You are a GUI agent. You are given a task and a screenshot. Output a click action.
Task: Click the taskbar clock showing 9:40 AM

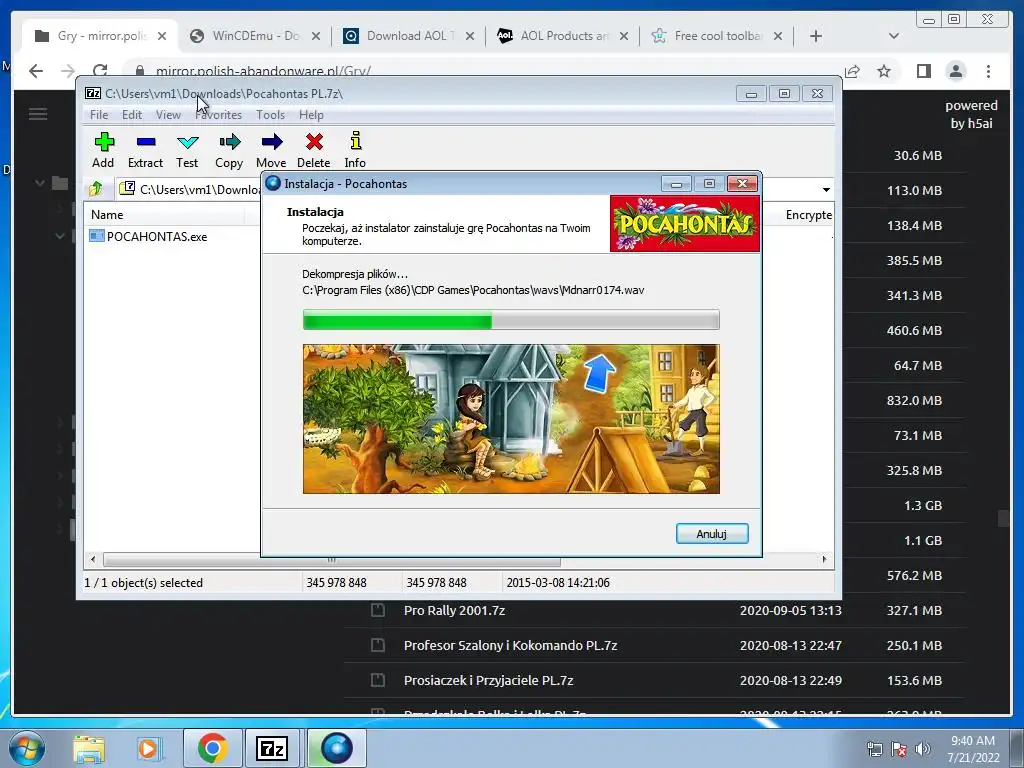[x=973, y=749]
